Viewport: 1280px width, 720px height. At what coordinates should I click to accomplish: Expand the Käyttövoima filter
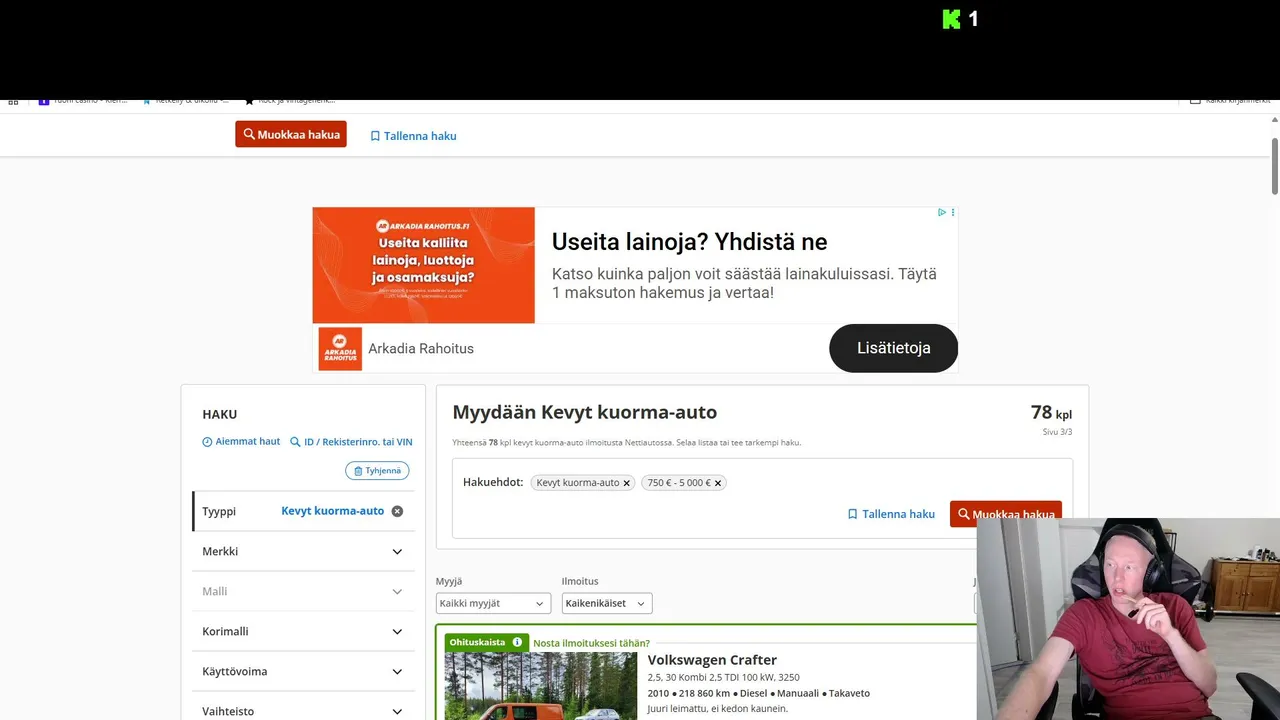303,671
